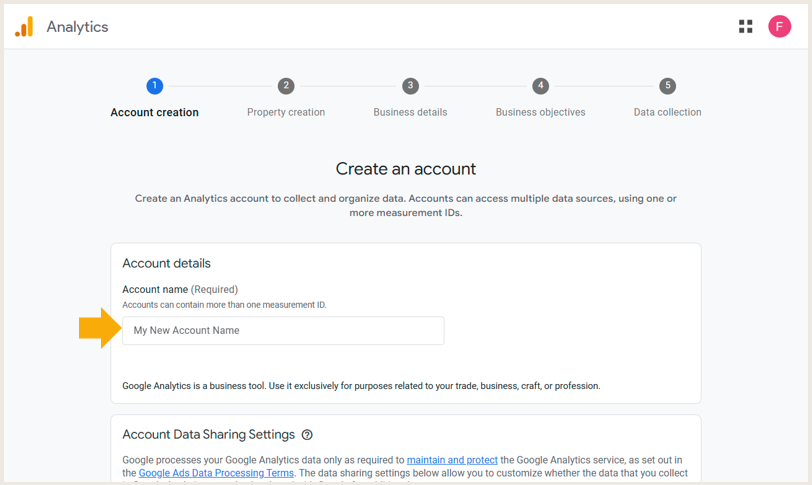Go to the Business objectives step label

pyautogui.click(x=540, y=112)
